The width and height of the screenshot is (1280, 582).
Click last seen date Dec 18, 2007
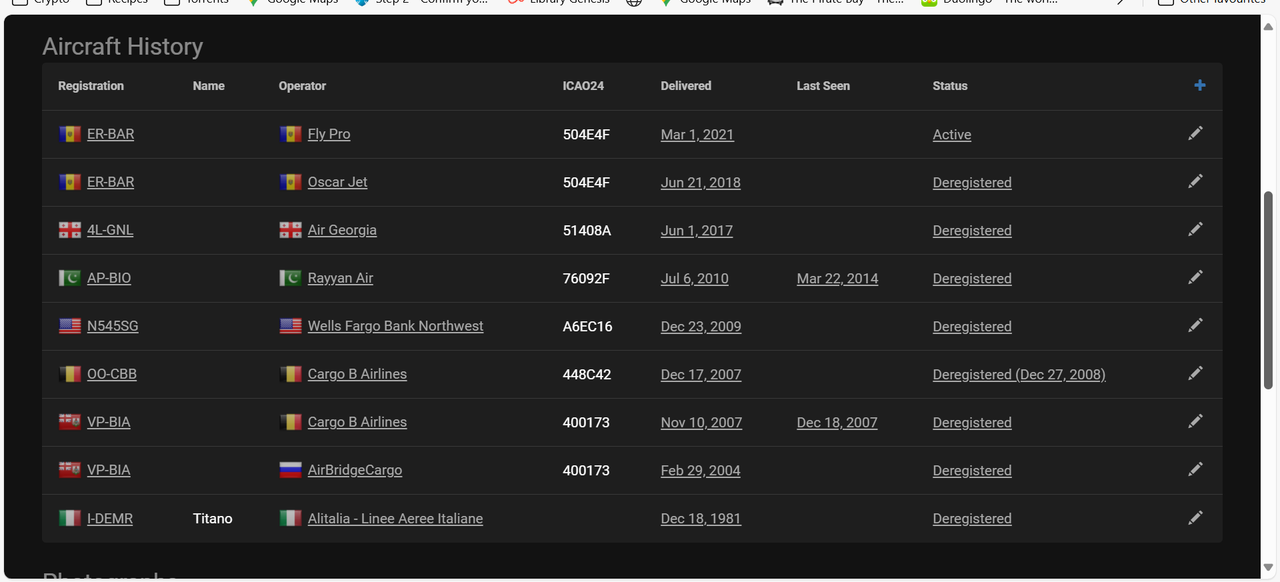(x=837, y=422)
